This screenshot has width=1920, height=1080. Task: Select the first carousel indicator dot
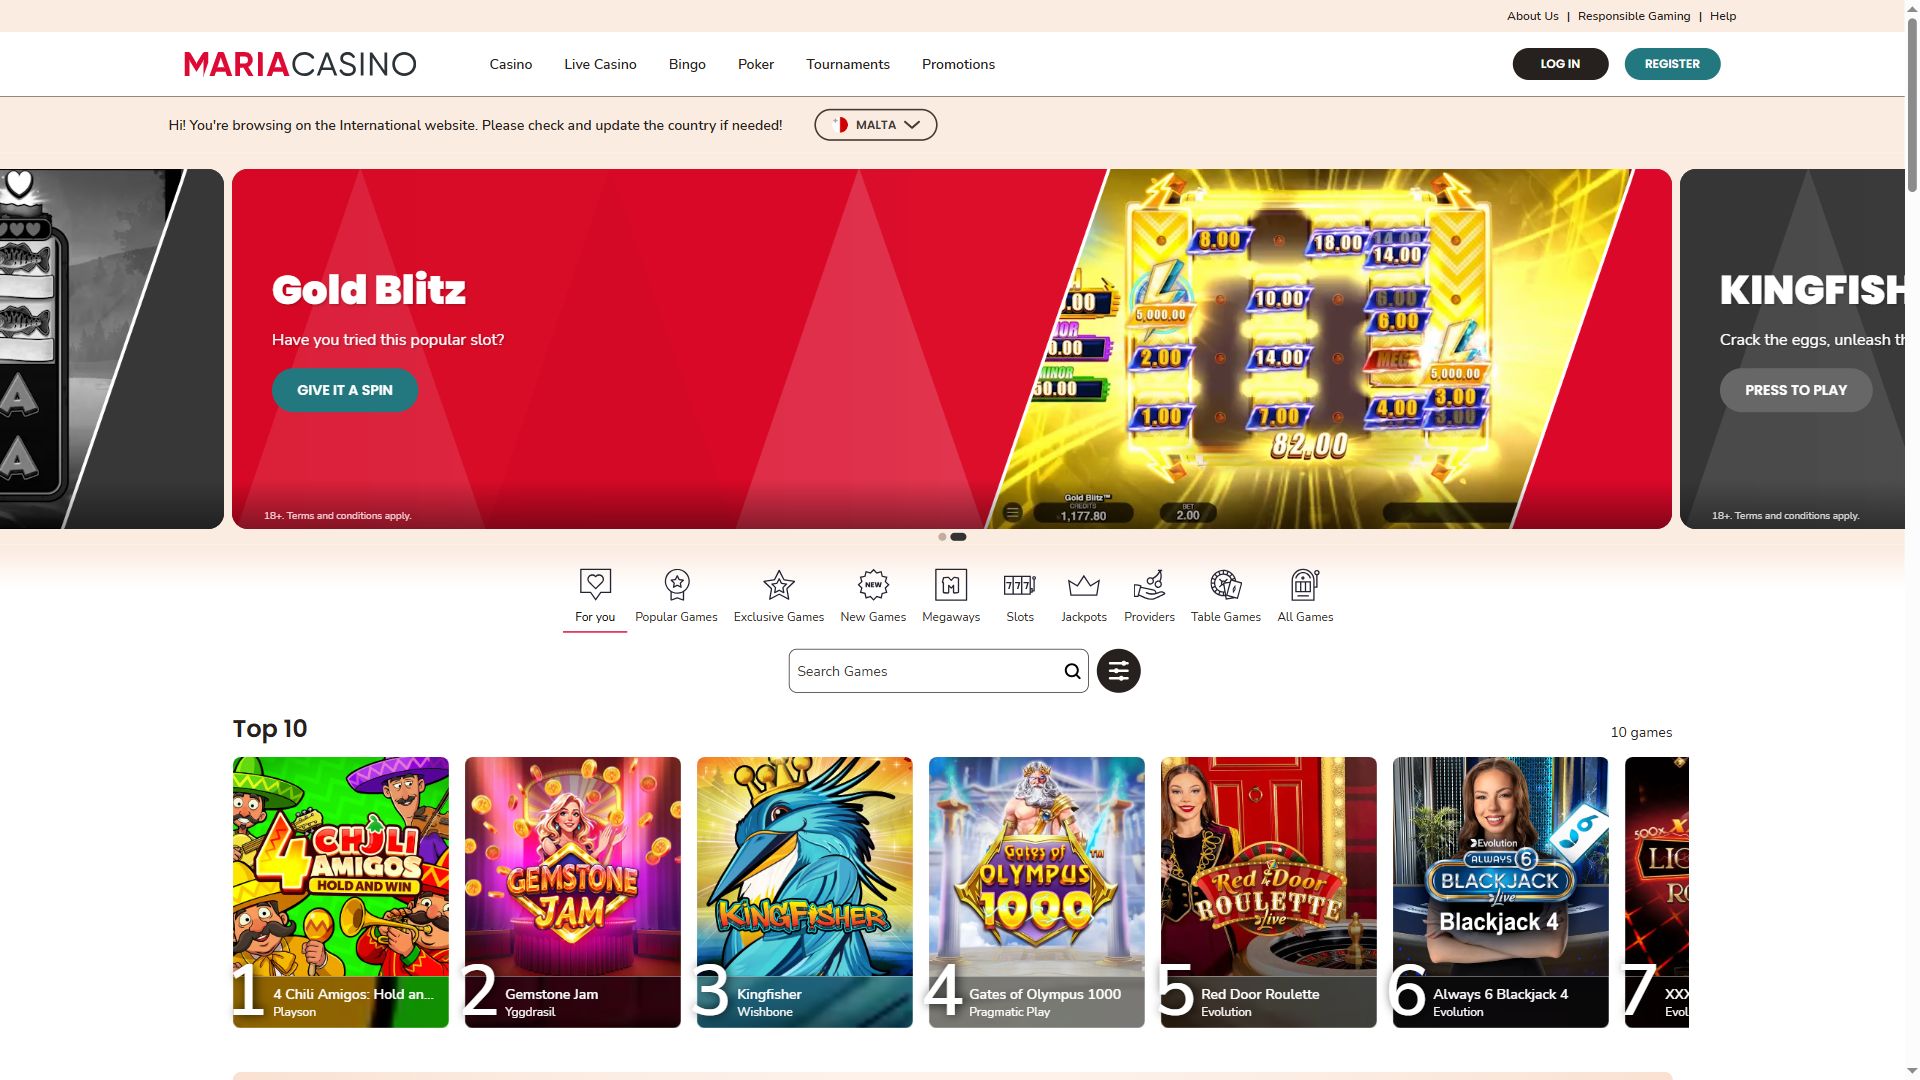point(942,537)
